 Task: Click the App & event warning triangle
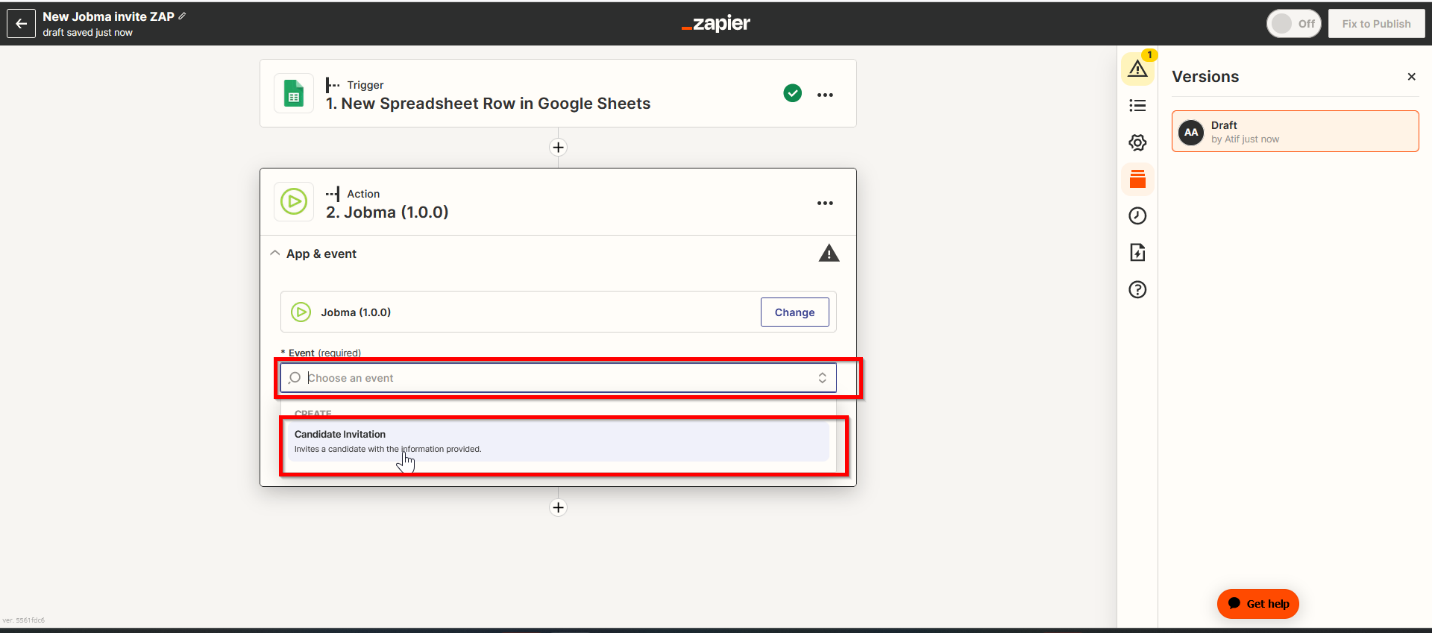(829, 254)
